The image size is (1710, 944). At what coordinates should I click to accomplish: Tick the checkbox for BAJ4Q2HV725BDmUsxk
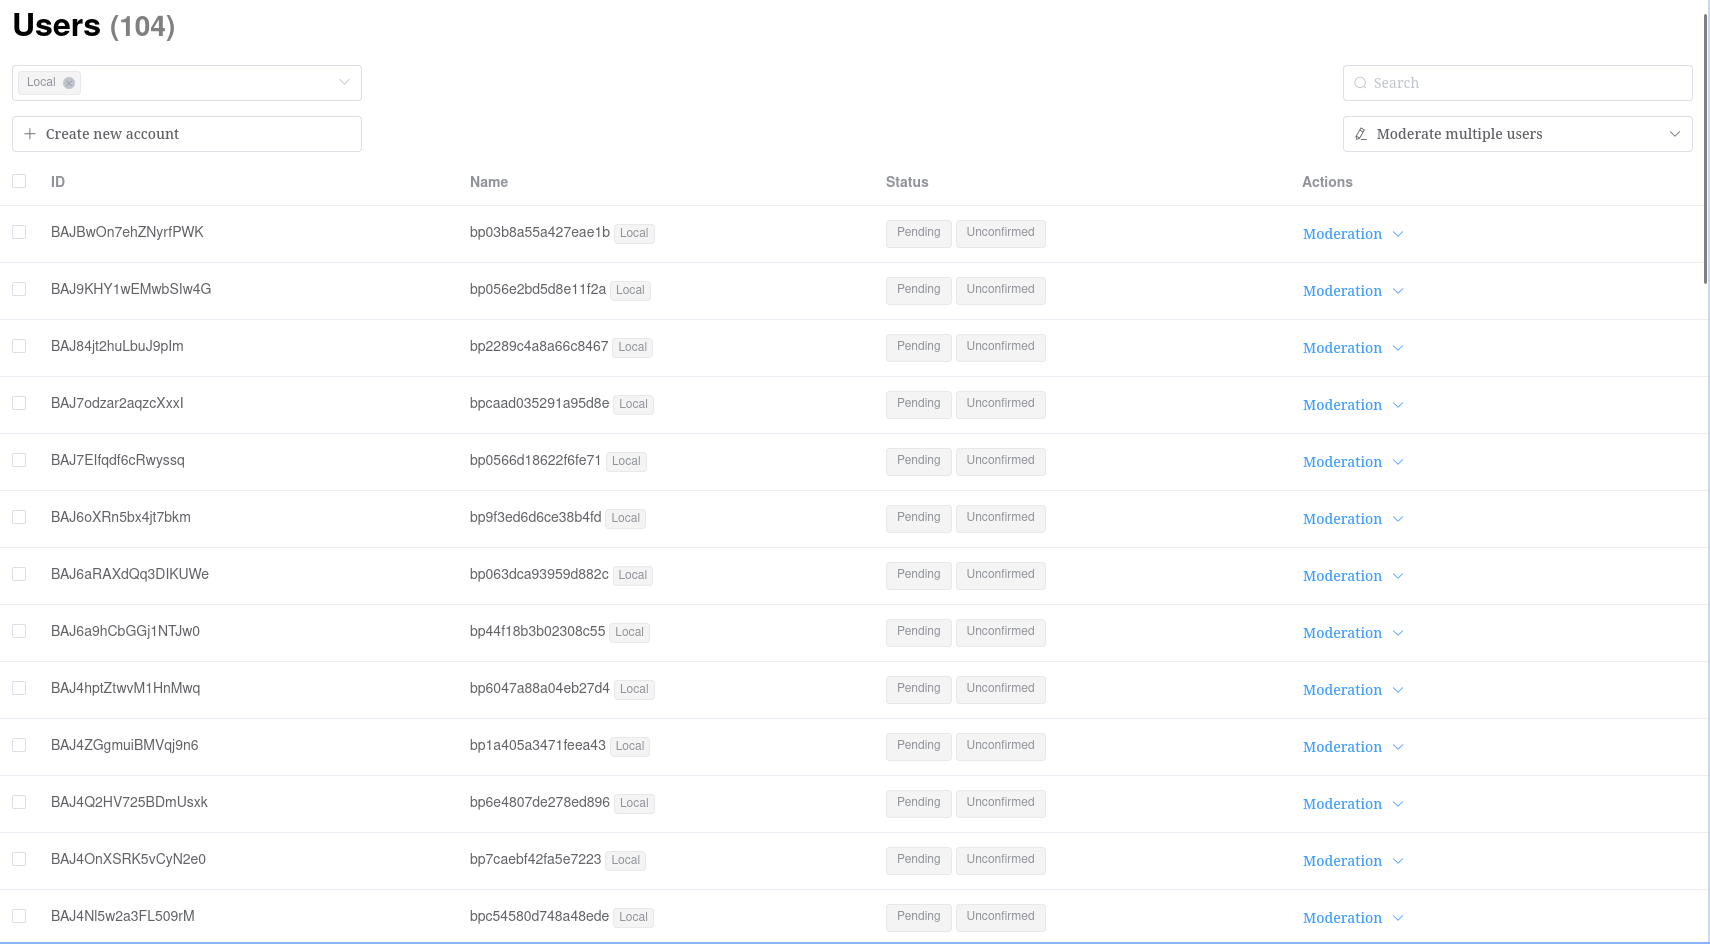pyautogui.click(x=19, y=802)
